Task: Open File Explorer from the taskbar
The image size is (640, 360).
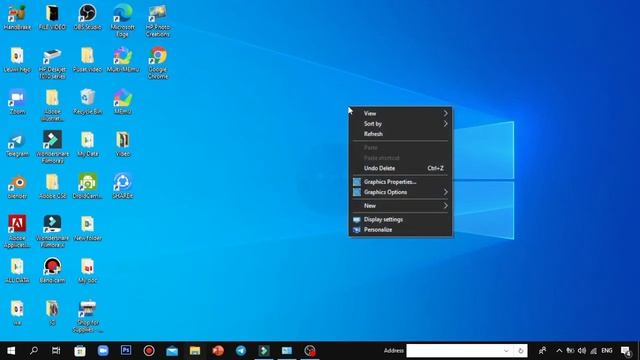Action: 195,350
